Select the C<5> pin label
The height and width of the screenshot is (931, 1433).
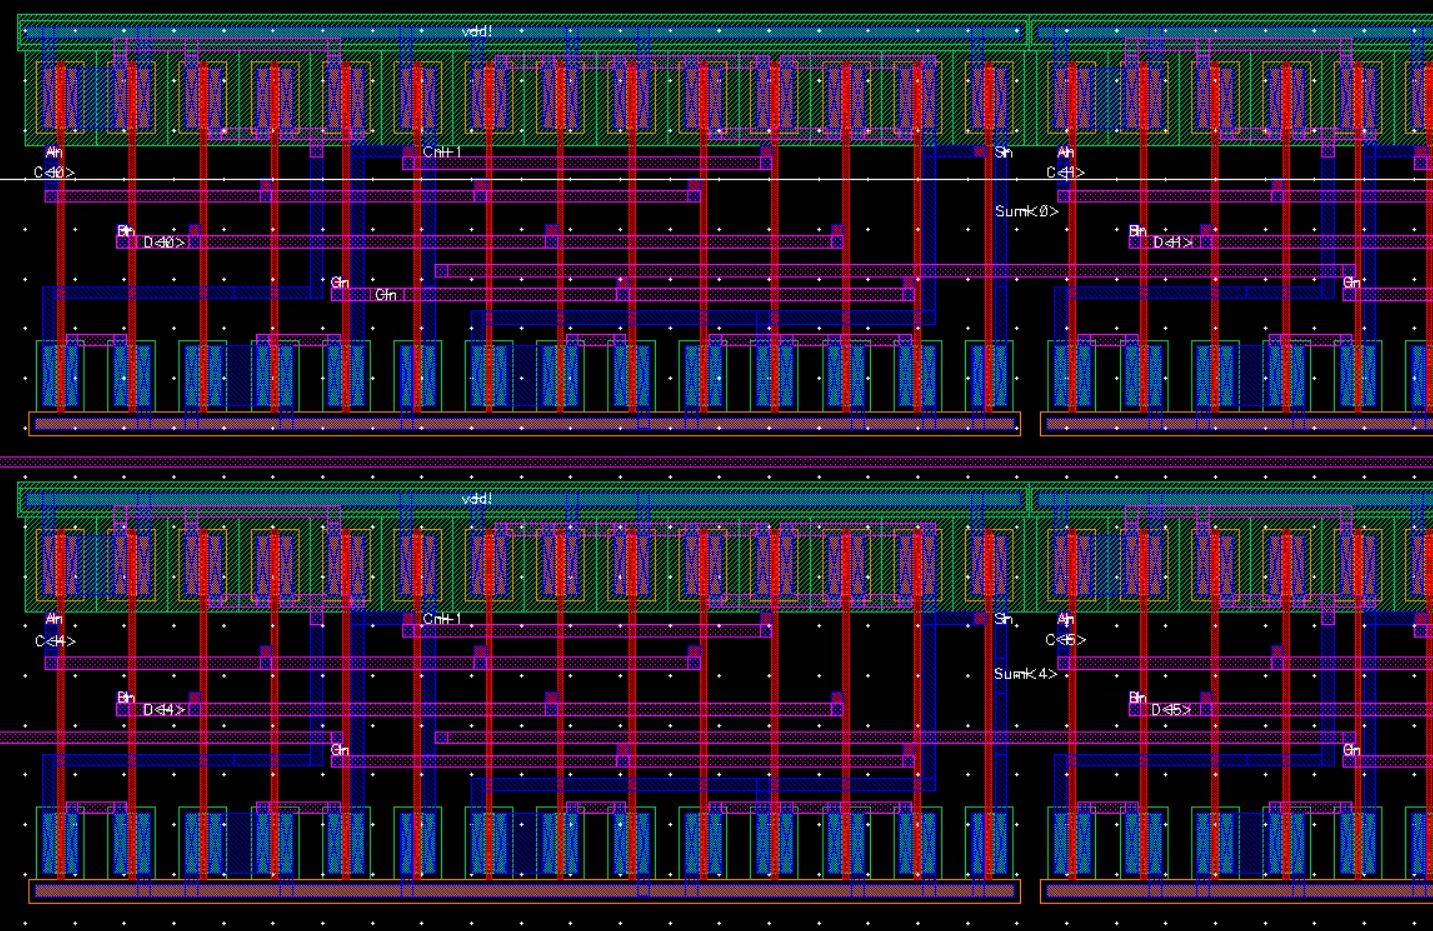tap(1066, 640)
